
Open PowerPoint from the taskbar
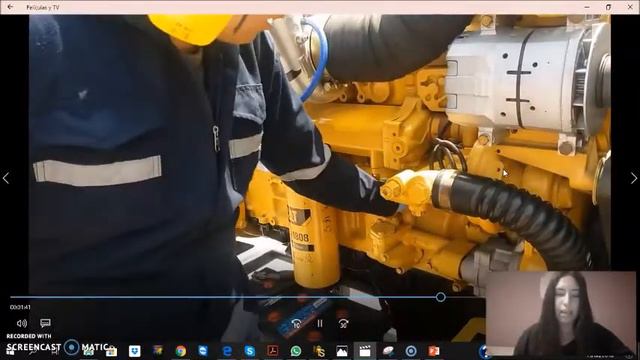pos(433,351)
